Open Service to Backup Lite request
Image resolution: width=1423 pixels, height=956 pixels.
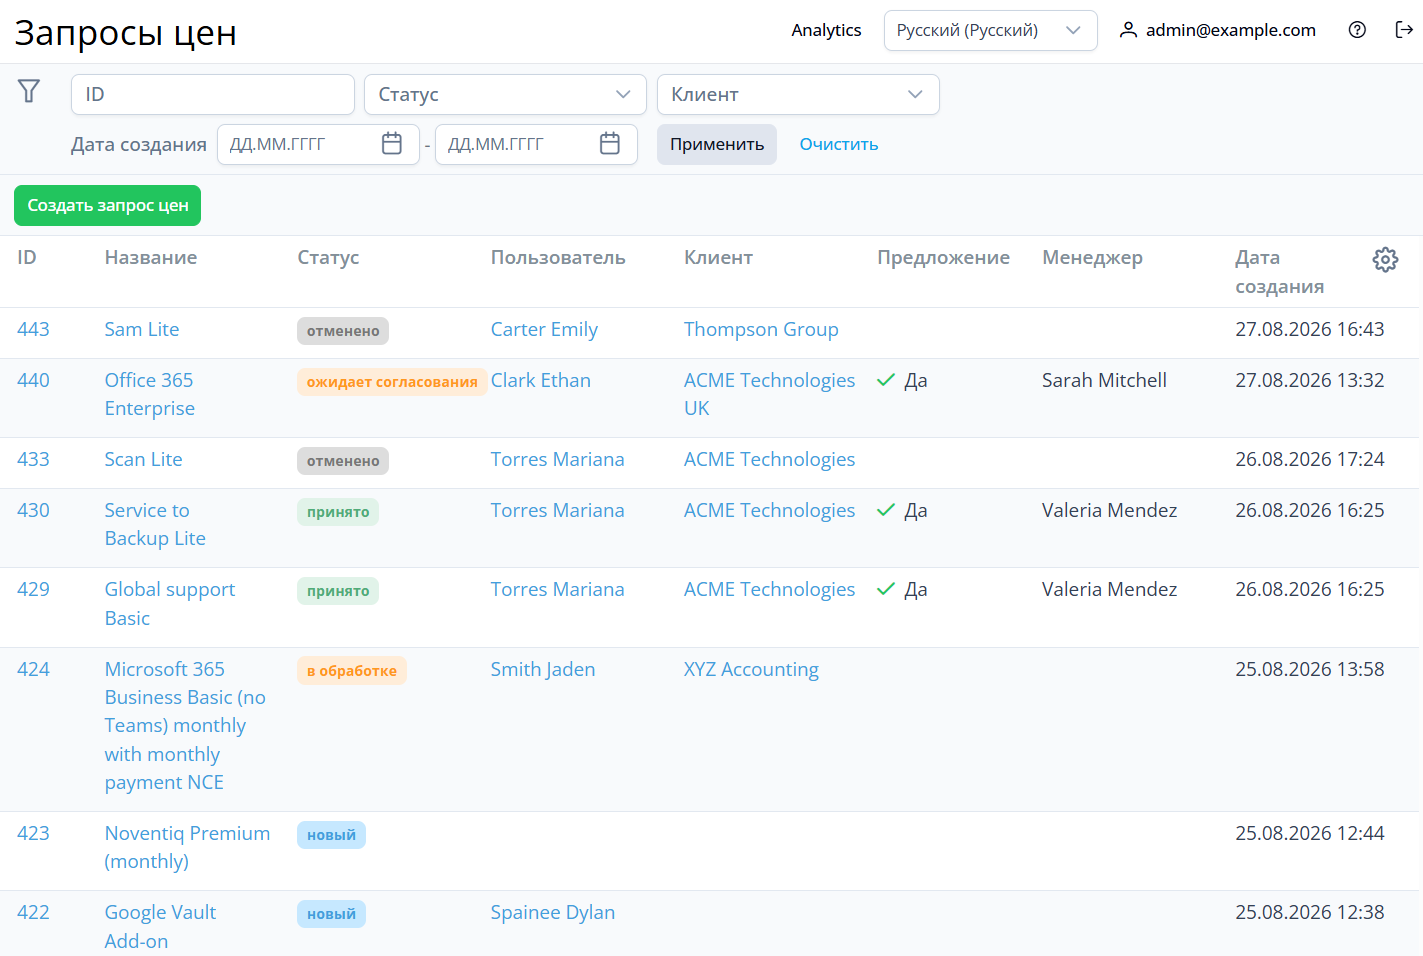155,524
